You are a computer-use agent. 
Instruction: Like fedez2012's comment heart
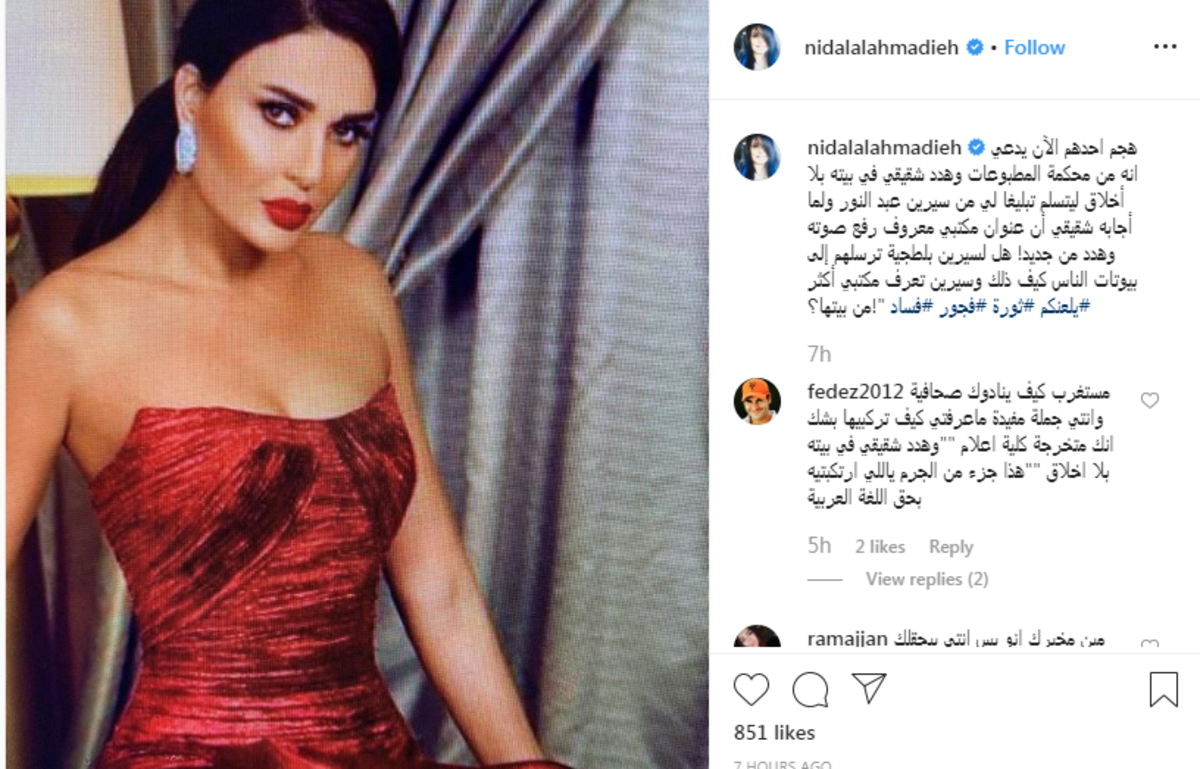coord(1150,400)
